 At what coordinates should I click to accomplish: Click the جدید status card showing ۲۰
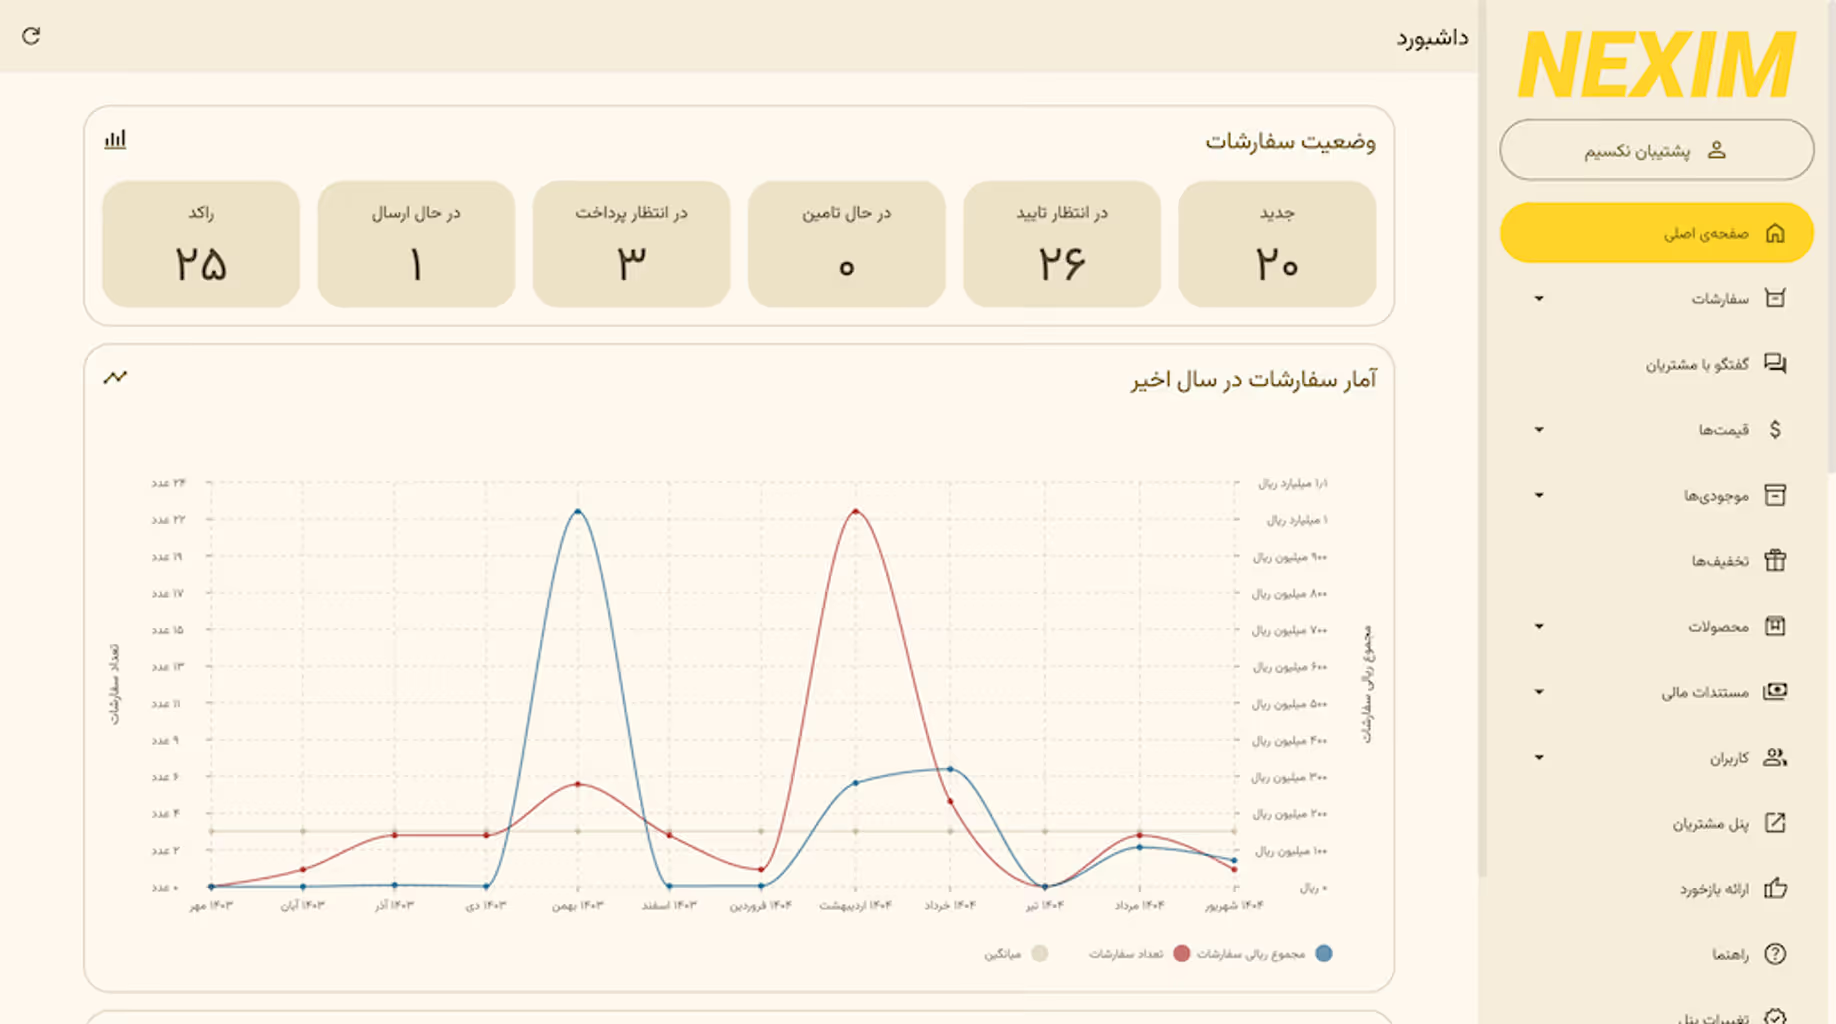(x=1278, y=243)
